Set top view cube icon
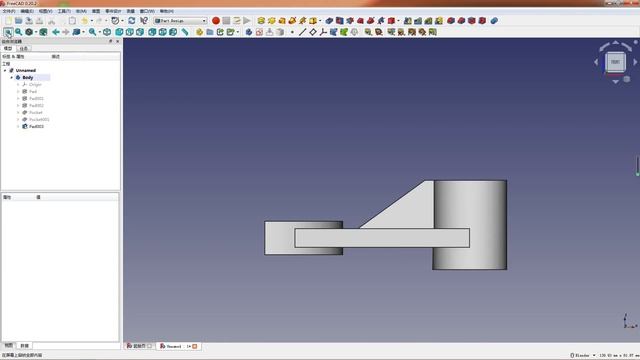Image resolution: width=640 pixels, height=360 pixels. point(130,32)
